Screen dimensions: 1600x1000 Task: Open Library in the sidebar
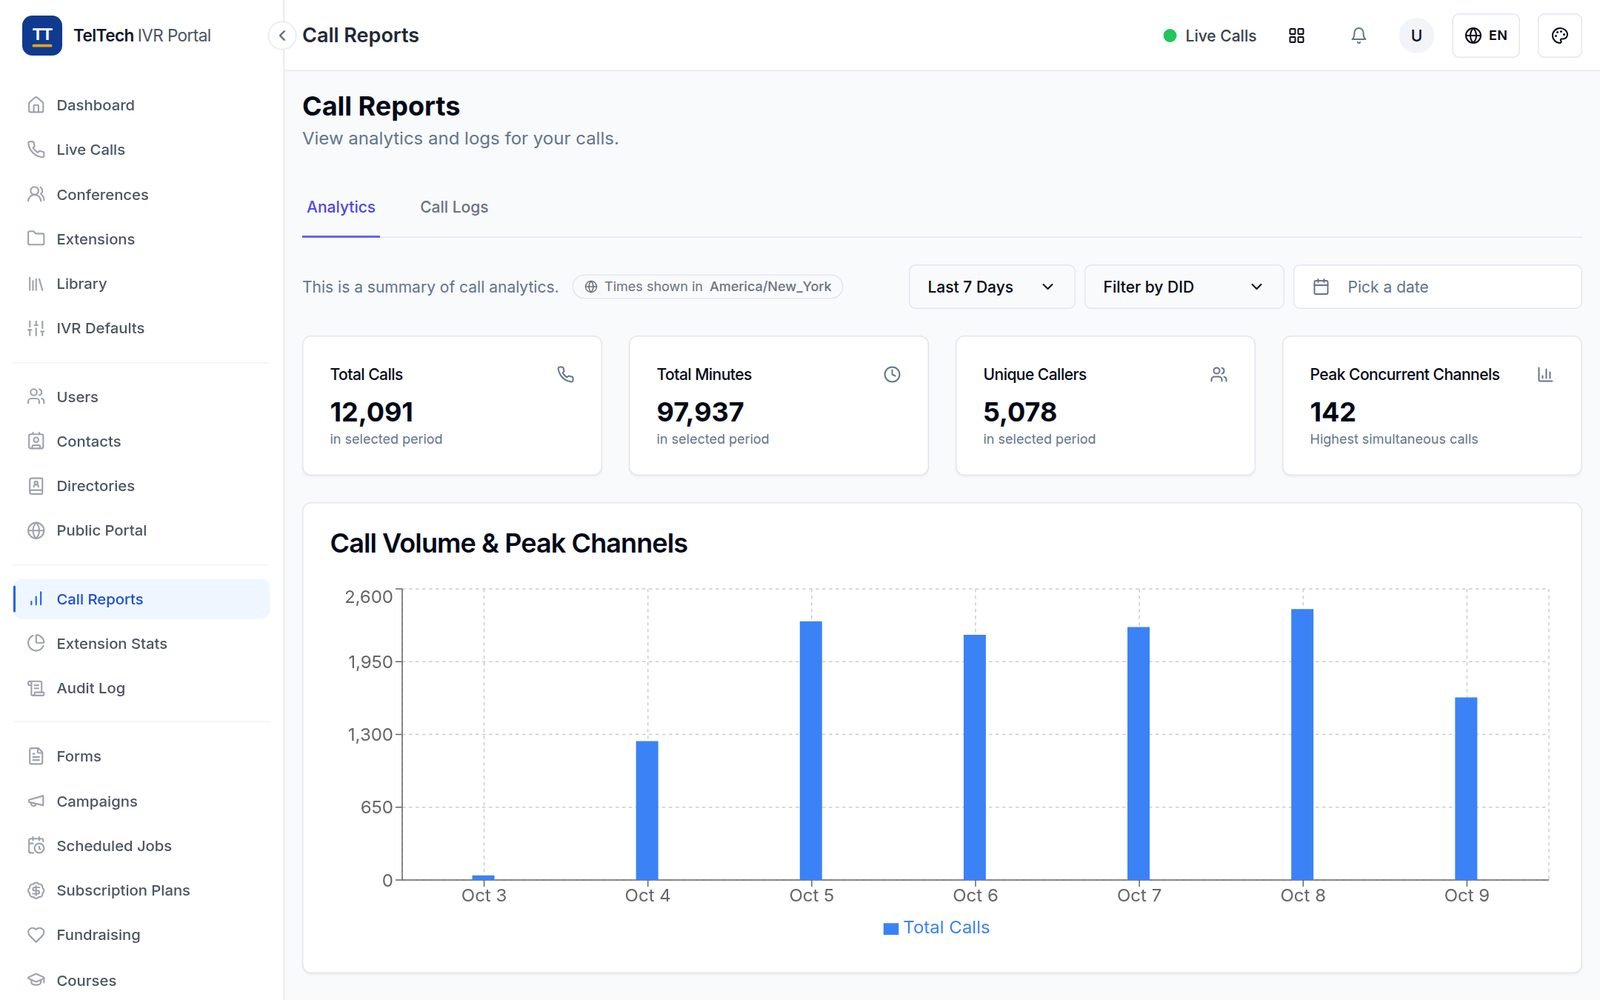(141, 283)
